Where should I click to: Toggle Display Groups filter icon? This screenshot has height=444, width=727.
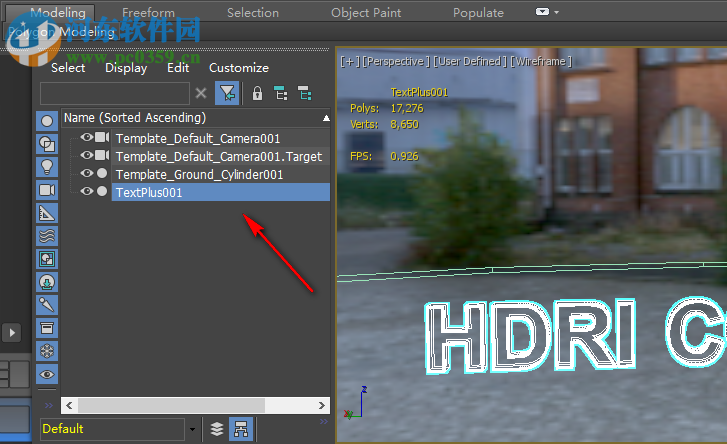click(x=47, y=259)
